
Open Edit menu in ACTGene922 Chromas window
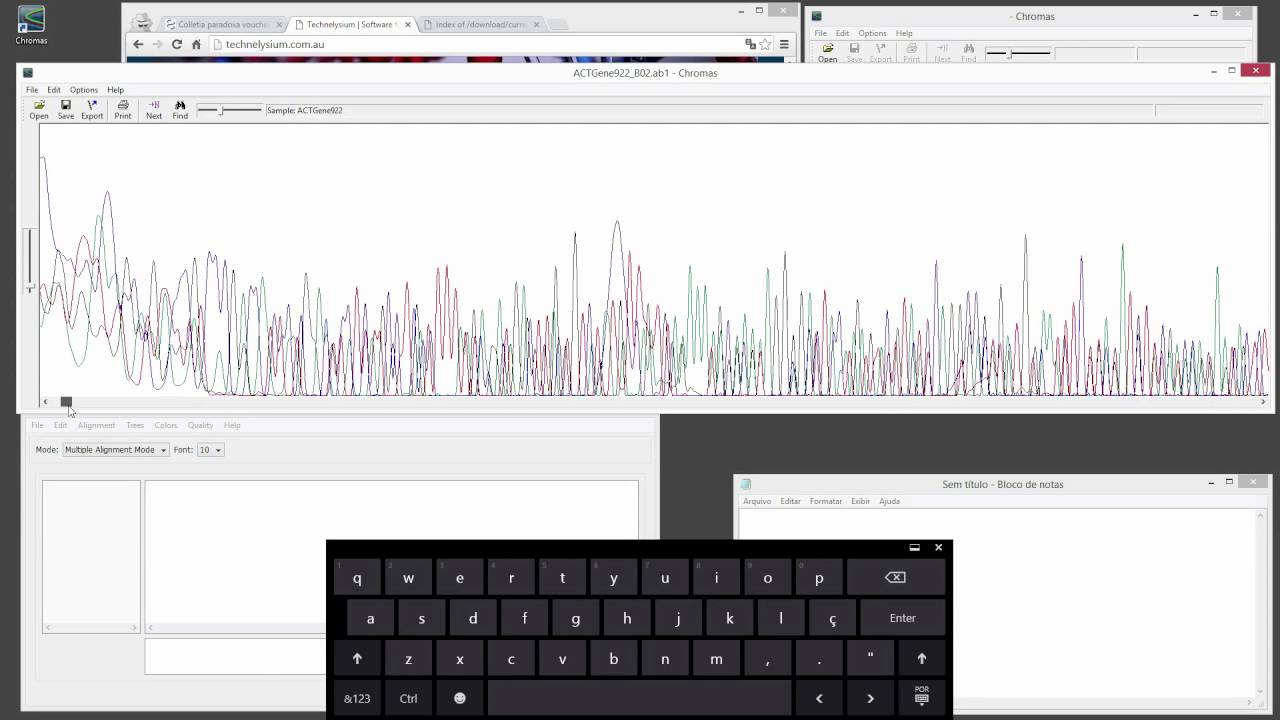[54, 90]
